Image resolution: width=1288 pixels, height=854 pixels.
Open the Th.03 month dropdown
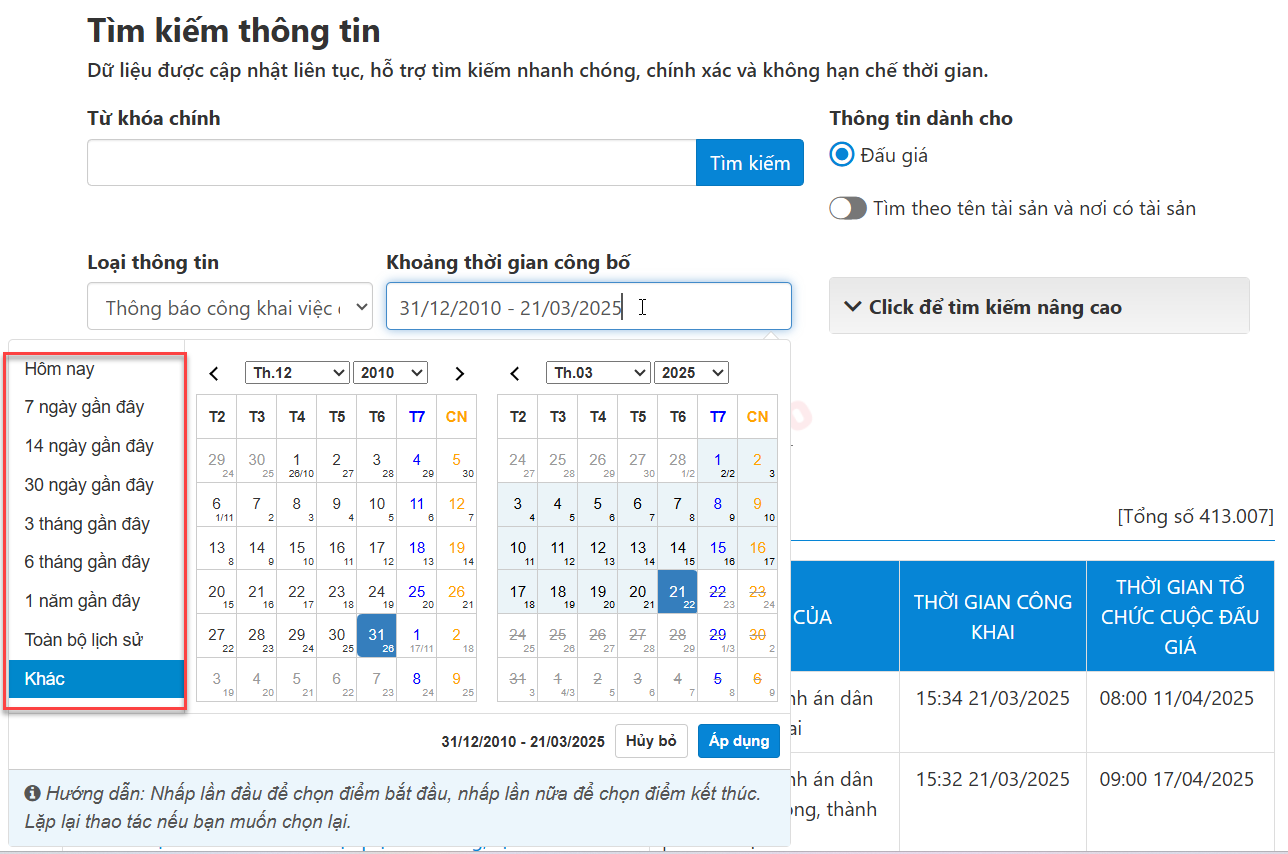[598, 373]
